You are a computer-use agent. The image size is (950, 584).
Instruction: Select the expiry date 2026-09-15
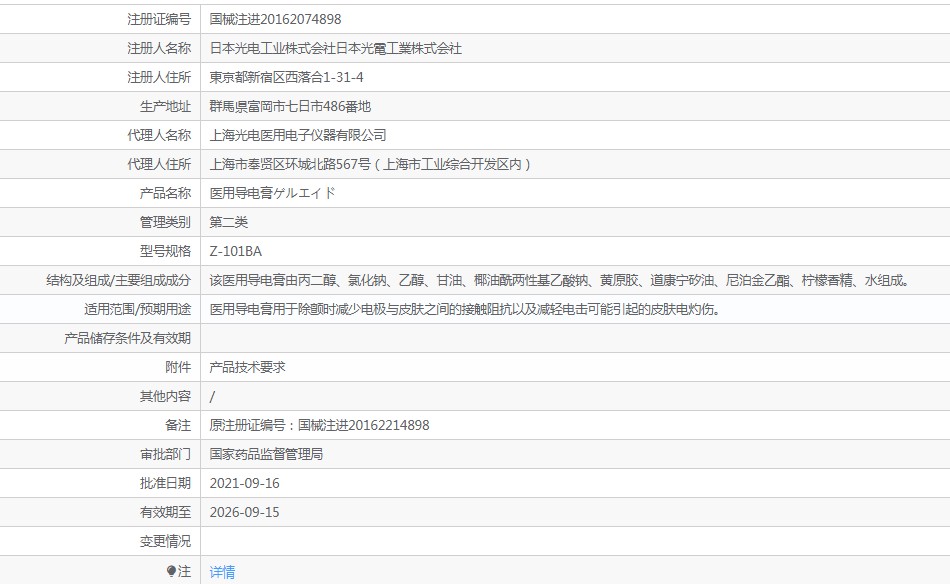pos(244,513)
